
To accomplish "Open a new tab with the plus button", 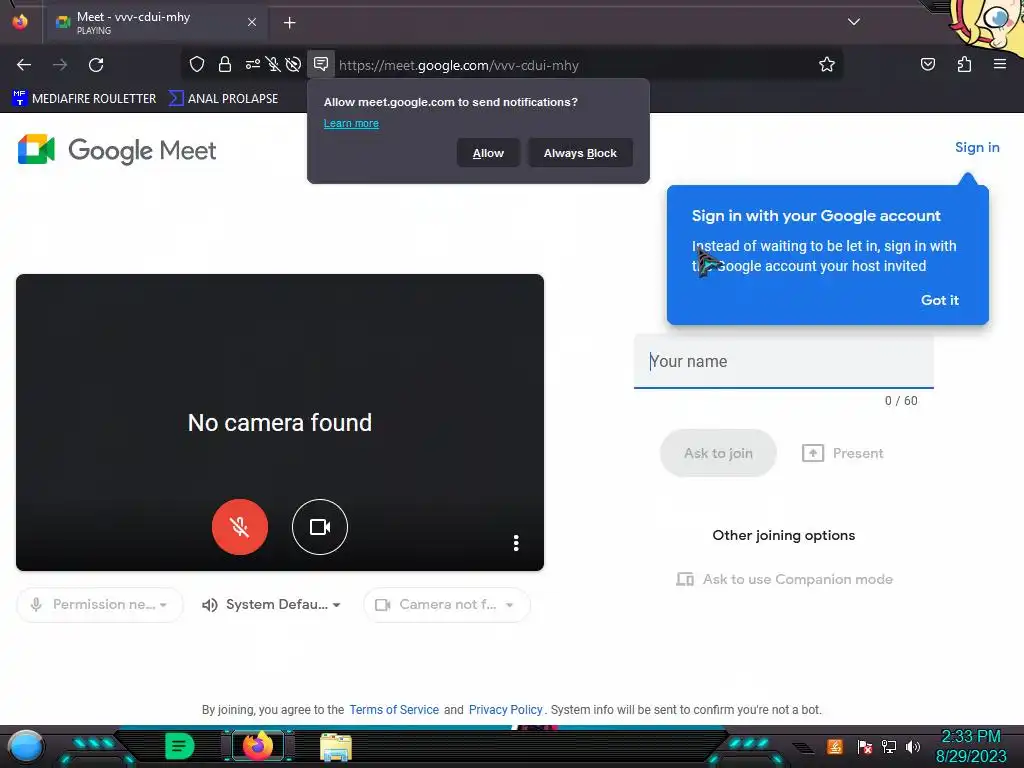I will 289,23.
